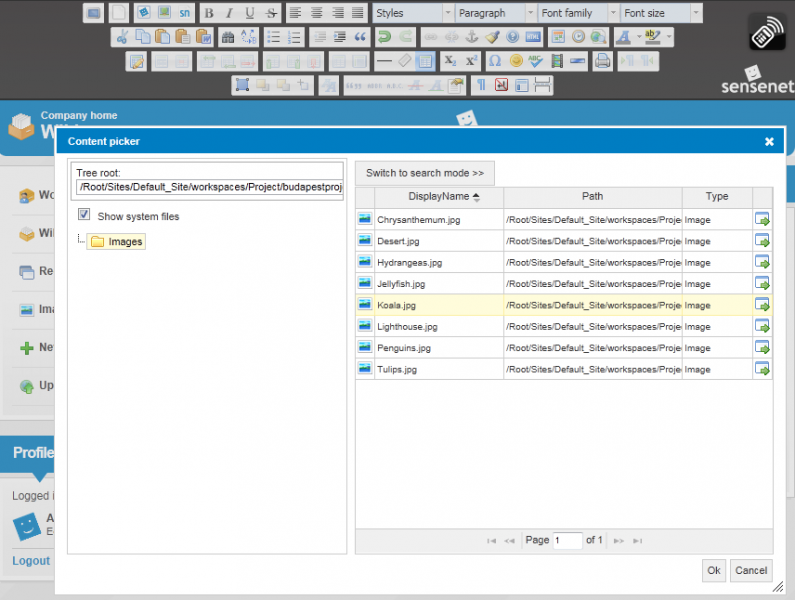Image resolution: width=795 pixels, height=600 pixels.
Task: Click the Cancel button
Action: pyautogui.click(x=751, y=571)
